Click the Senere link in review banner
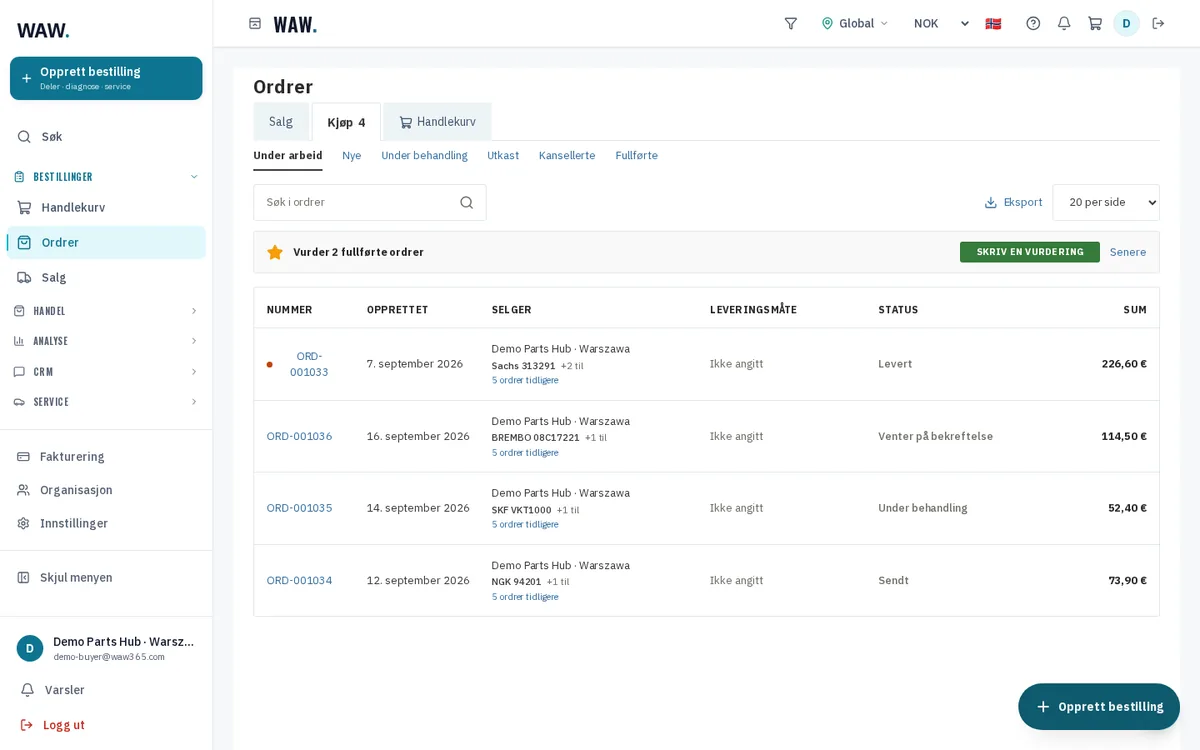 point(1128,252)
